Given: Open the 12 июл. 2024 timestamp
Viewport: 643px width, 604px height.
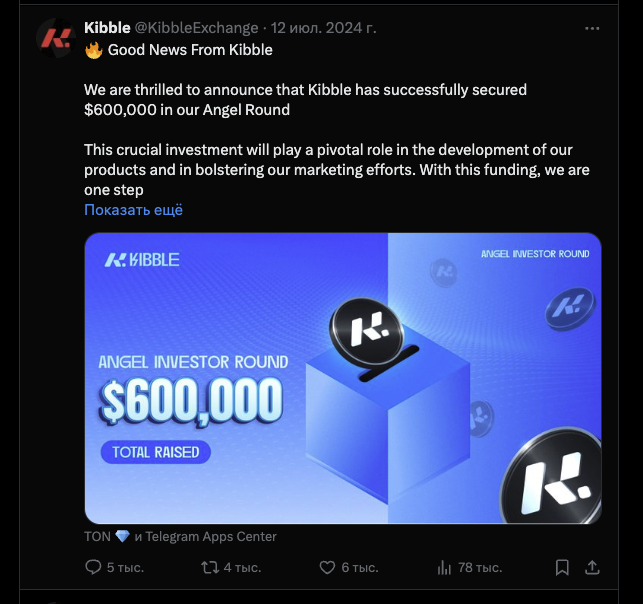Looking at the screenshot, I should (323, 28).
